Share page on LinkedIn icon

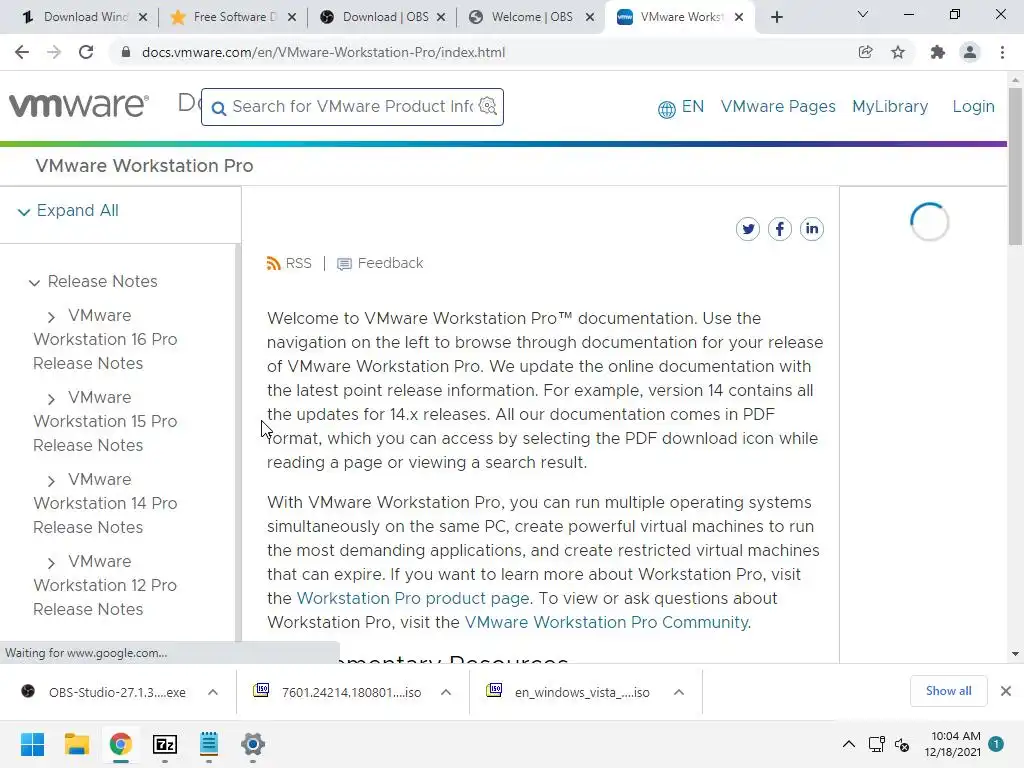(x=812, y=229)
